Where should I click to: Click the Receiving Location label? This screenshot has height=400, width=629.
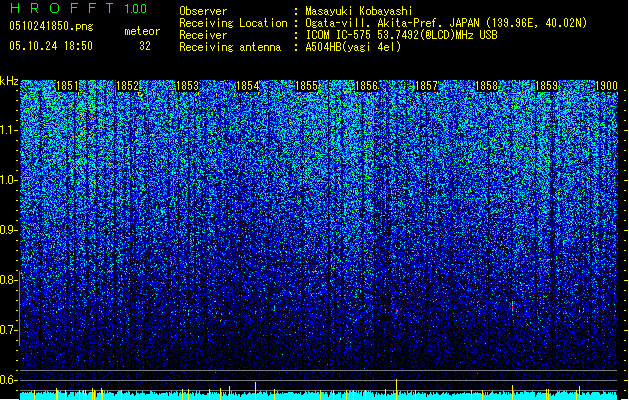[233, 23]
